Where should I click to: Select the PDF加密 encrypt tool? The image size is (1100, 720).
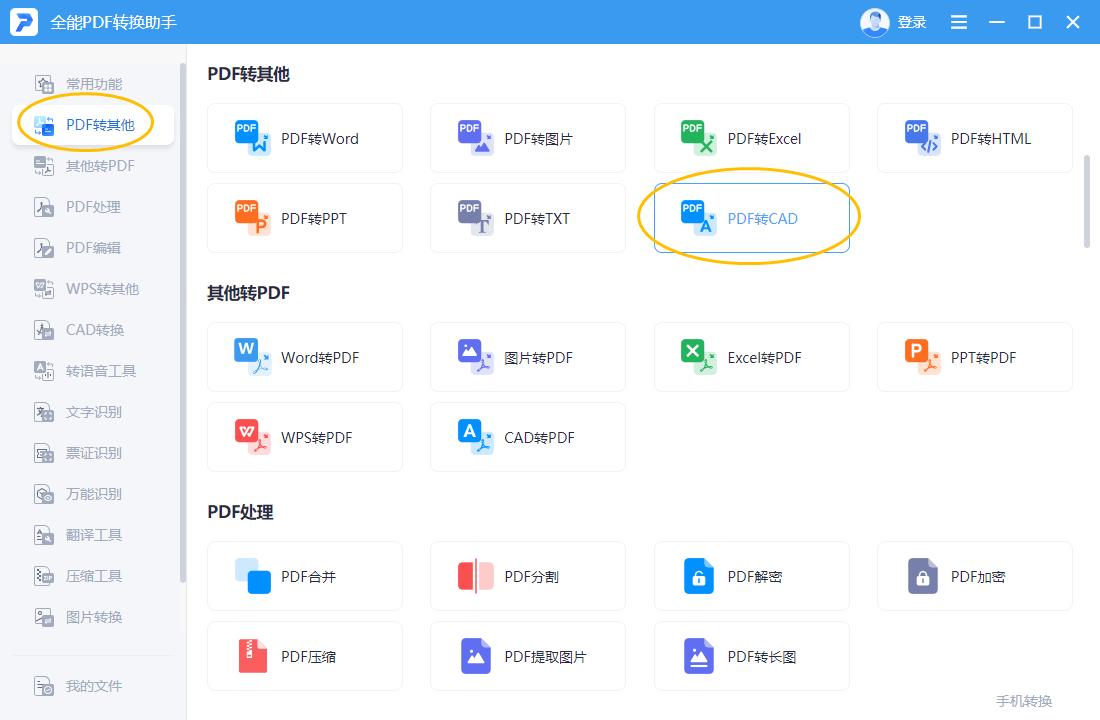click(x=974, y=576)
